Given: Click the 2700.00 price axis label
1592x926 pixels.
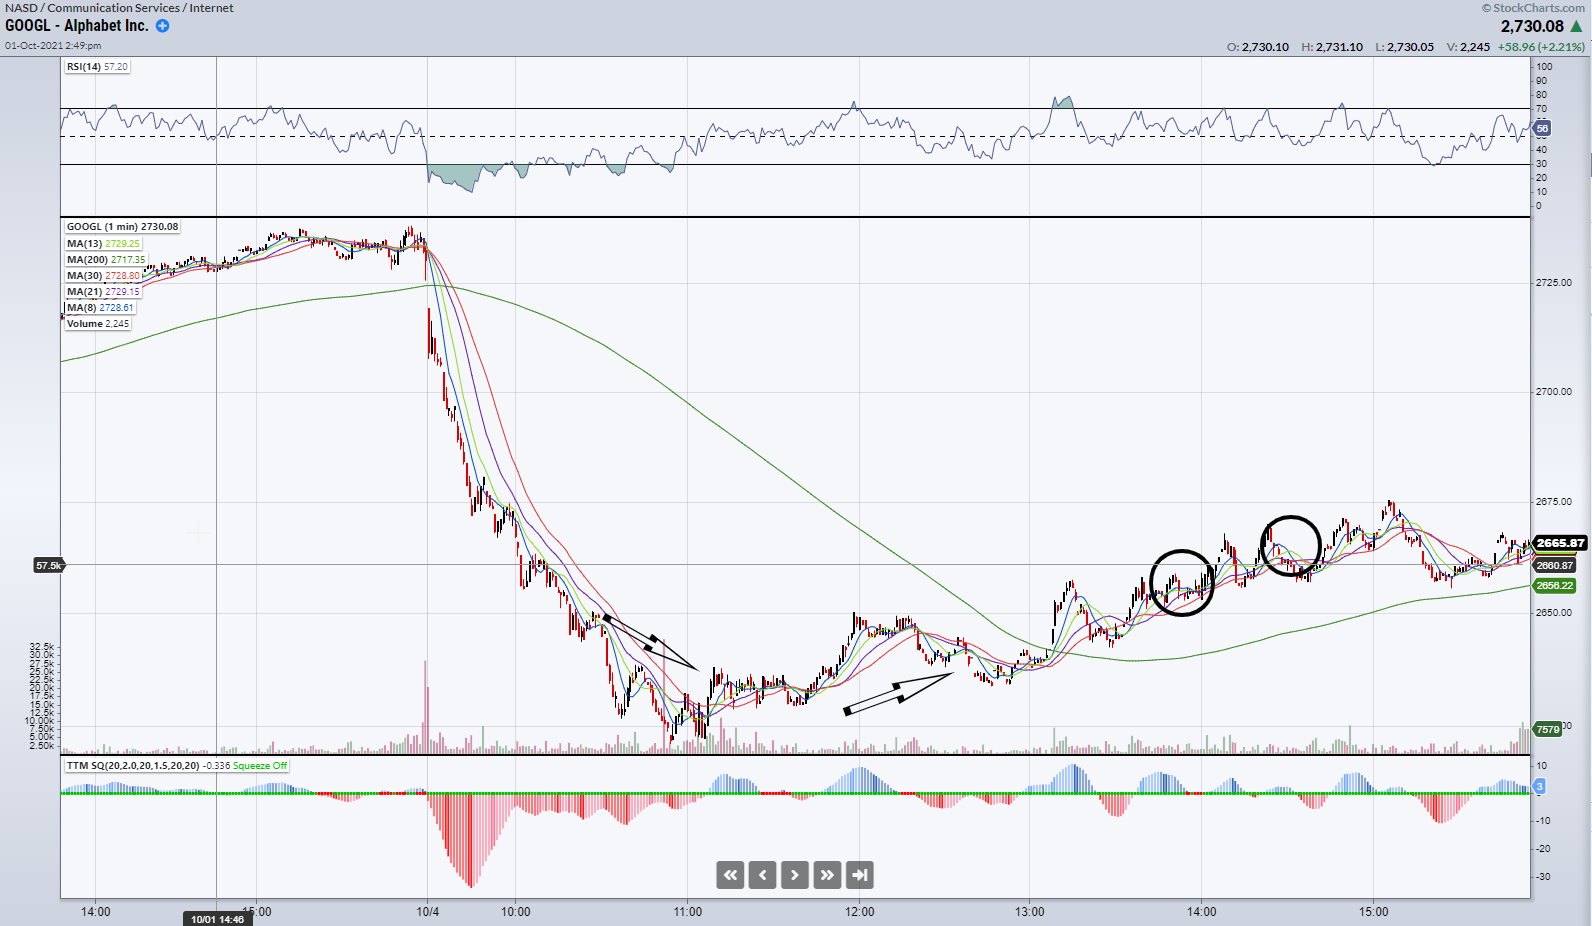Looking at the screenshot, I should tap(1554, 392).
